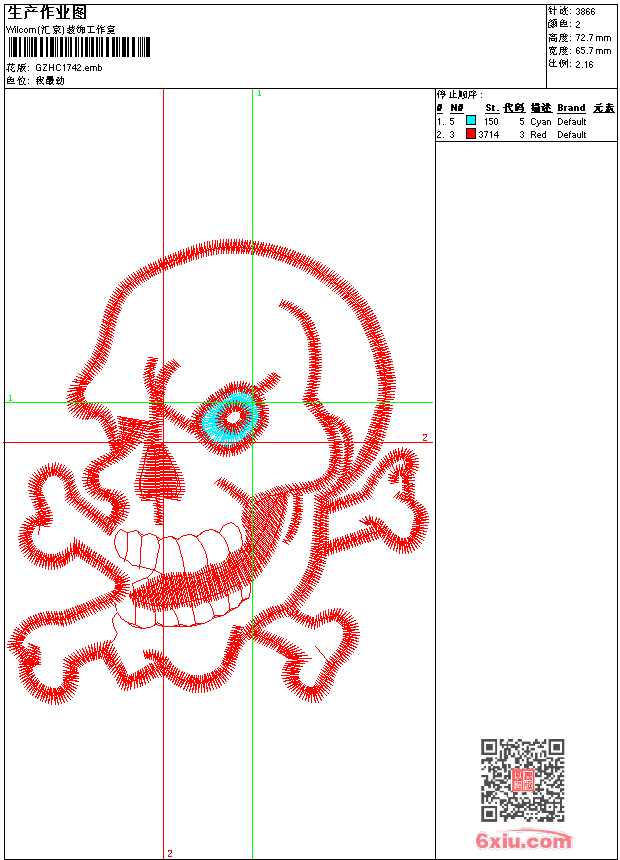The height and width of the screenshot is (860, 620).
Task: Click the "颜色: 2" color count line
Action: [564, 24]
